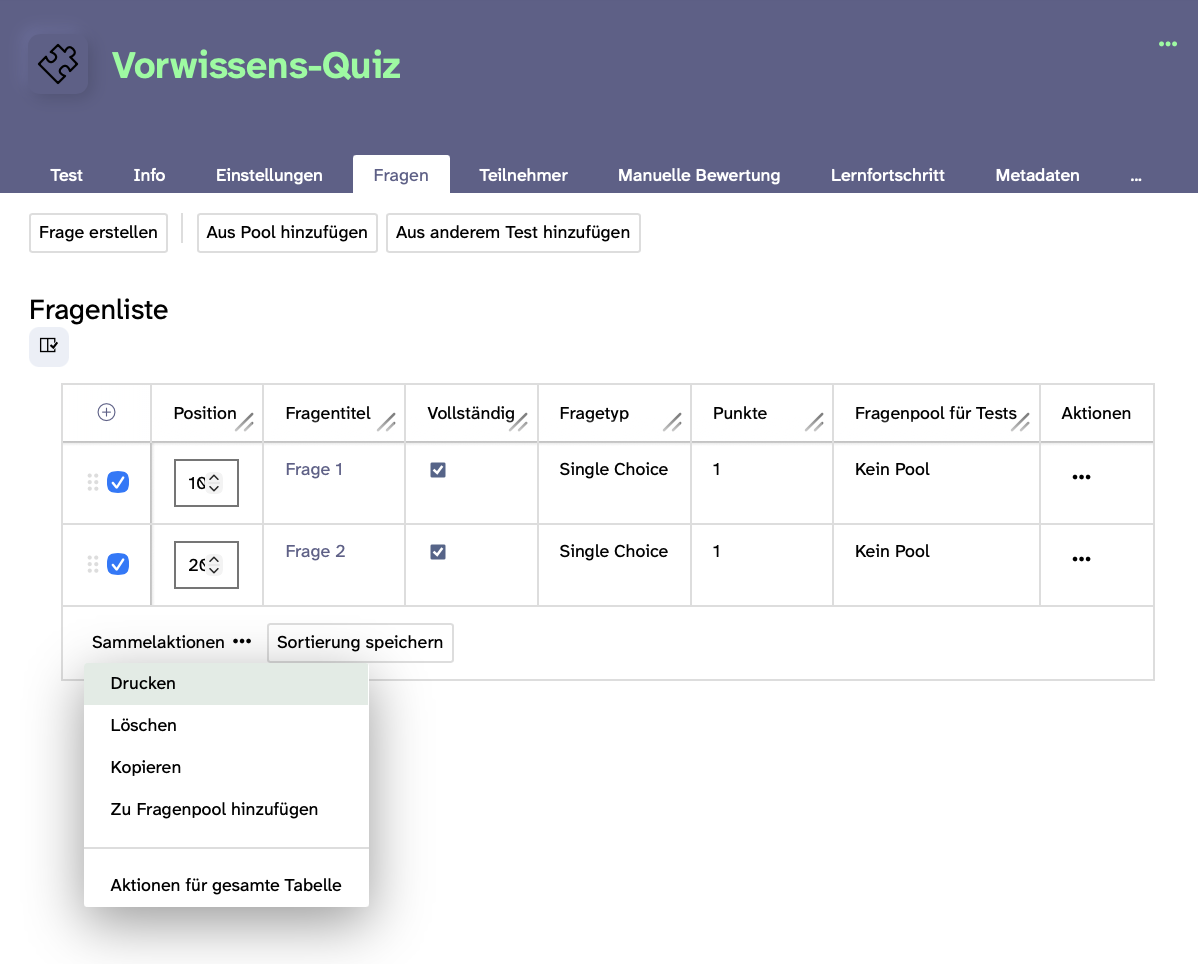The width and height of the screenshot is (1198, 964).
Task: Select Zu Fragenpool hinzufügen
Action: tap(226, 810)
